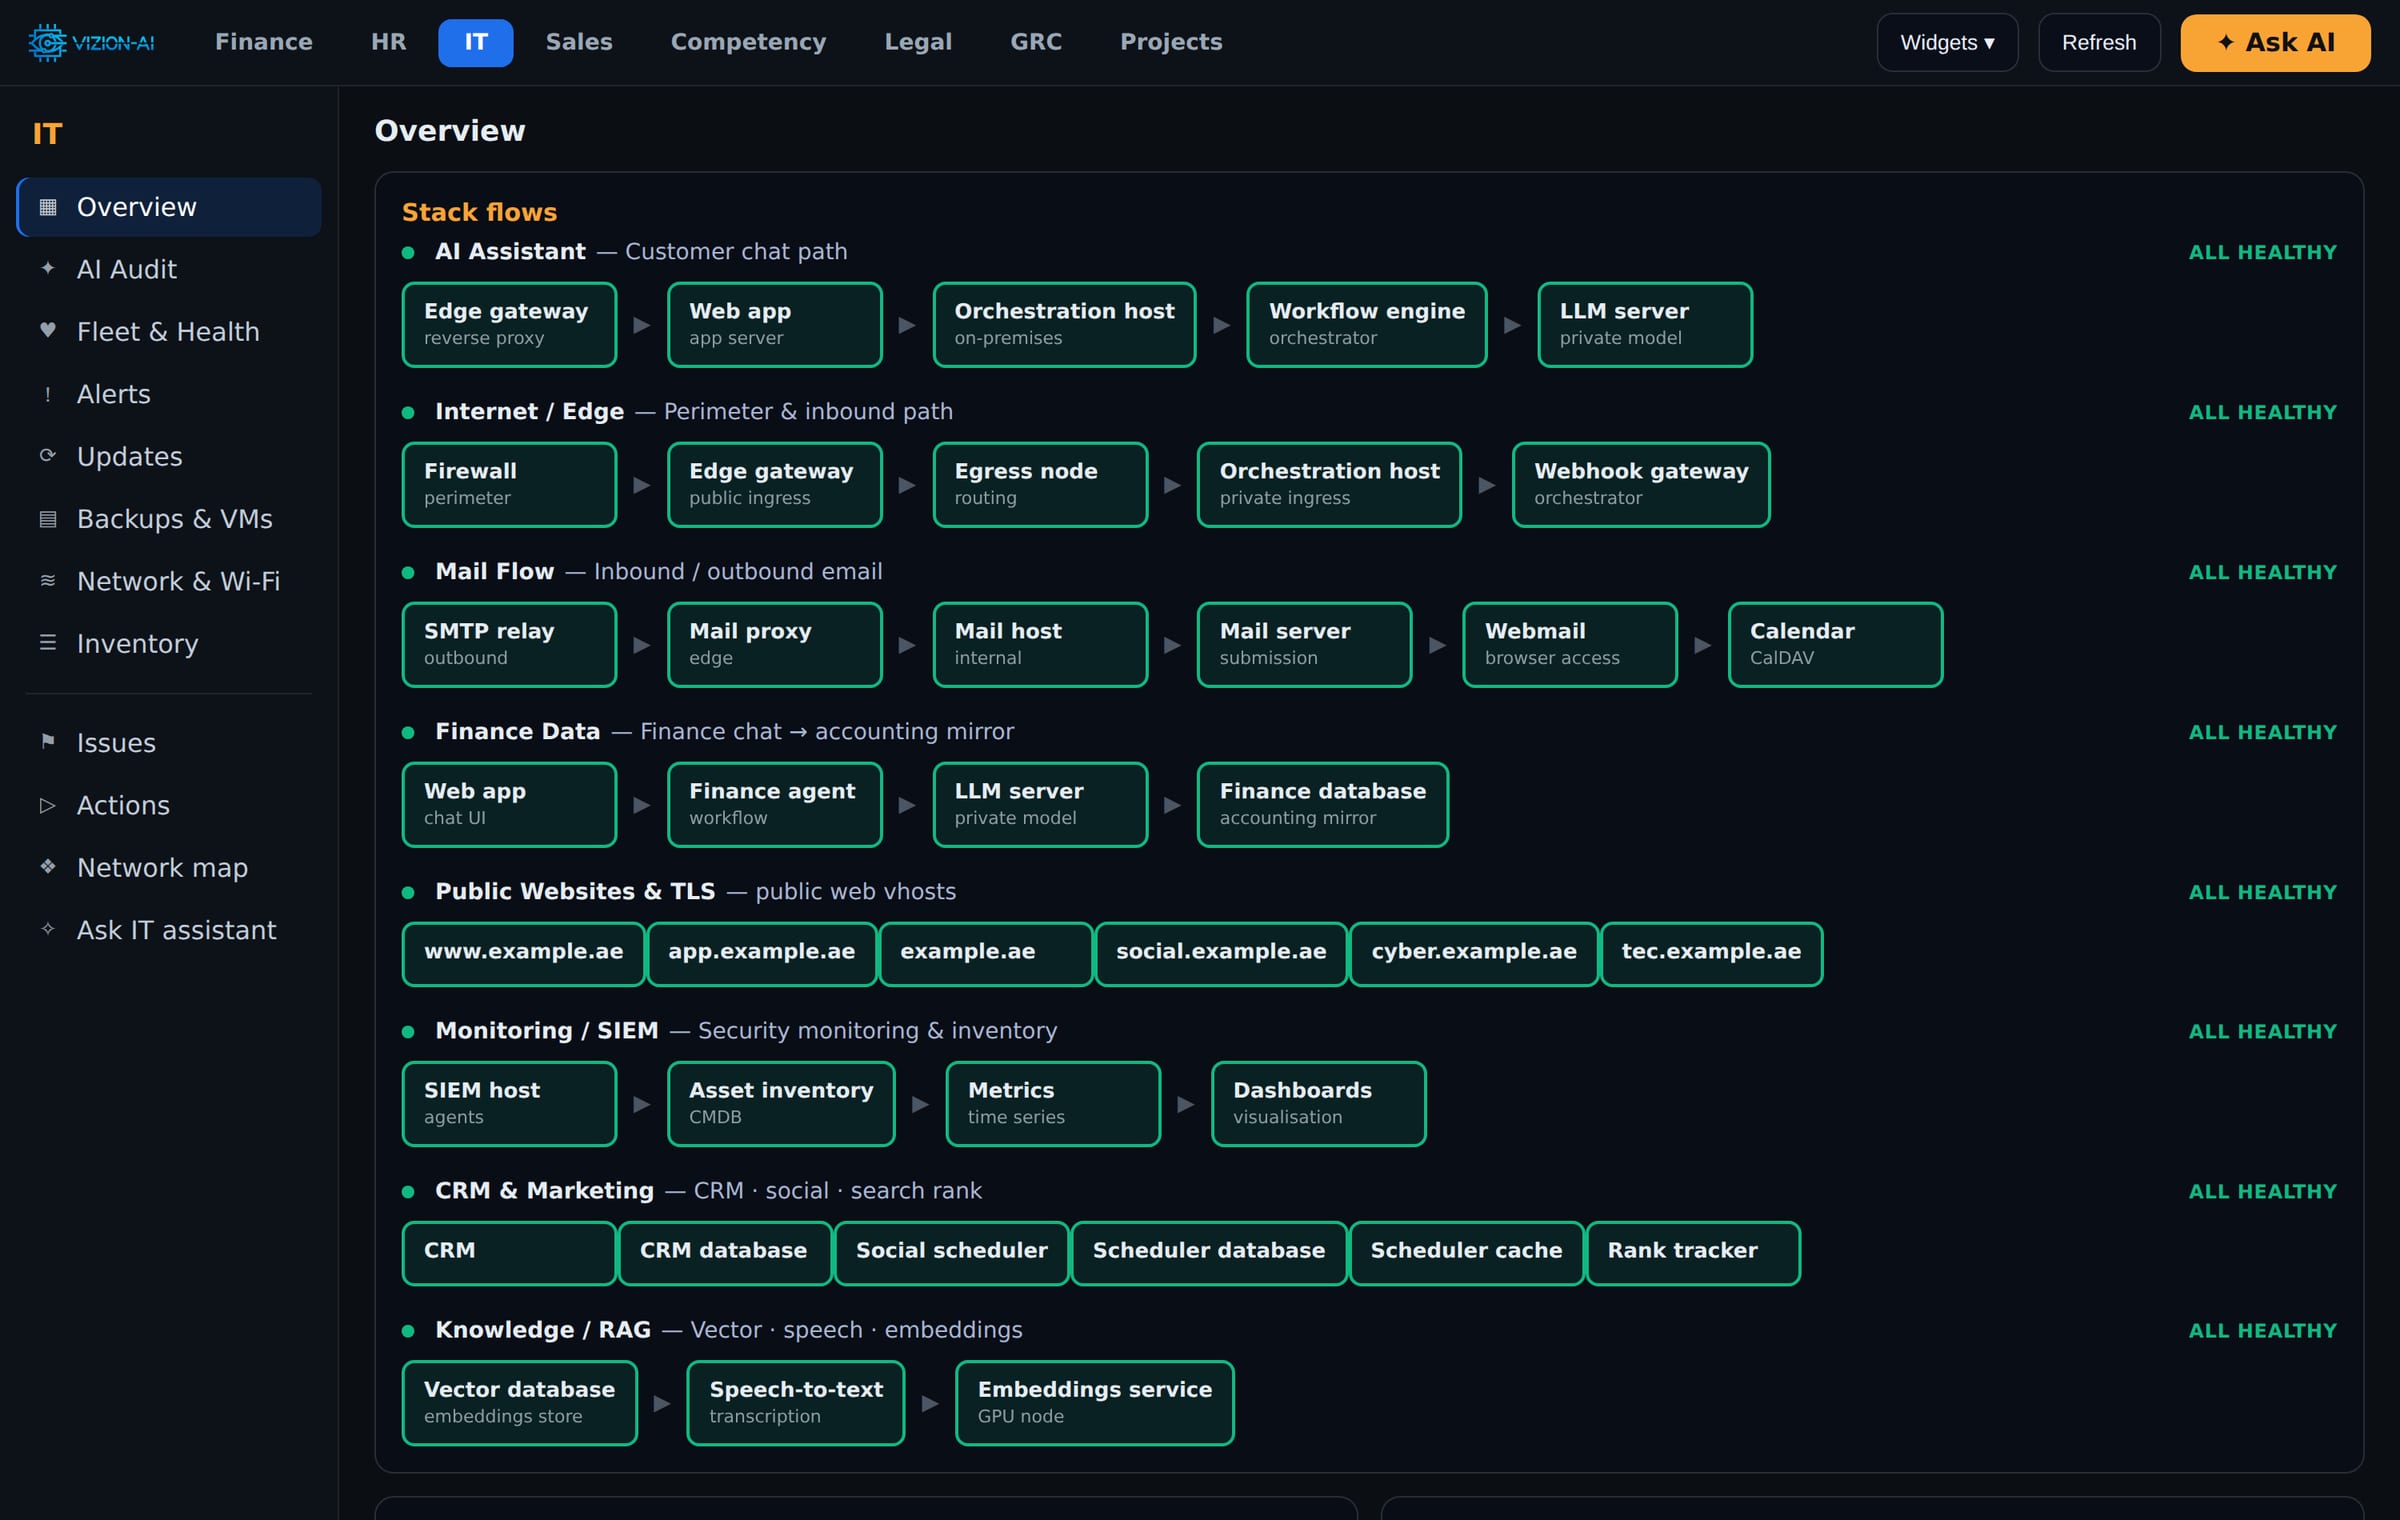Open the Fleet & Health sidebar page
This screenshot has width=2400, height=1520.
pyautogui.click(x=169, y=332)
